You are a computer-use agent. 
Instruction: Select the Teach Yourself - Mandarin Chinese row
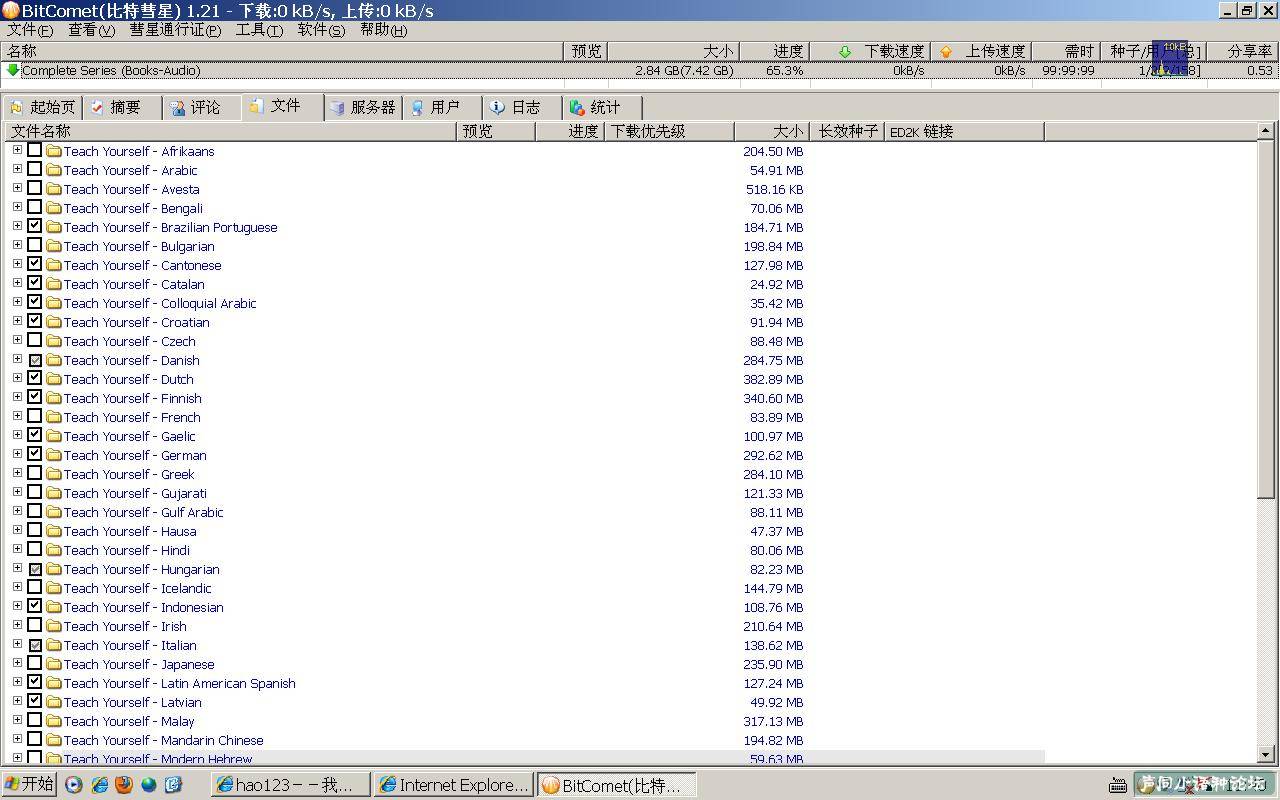[x=524, y=740]
